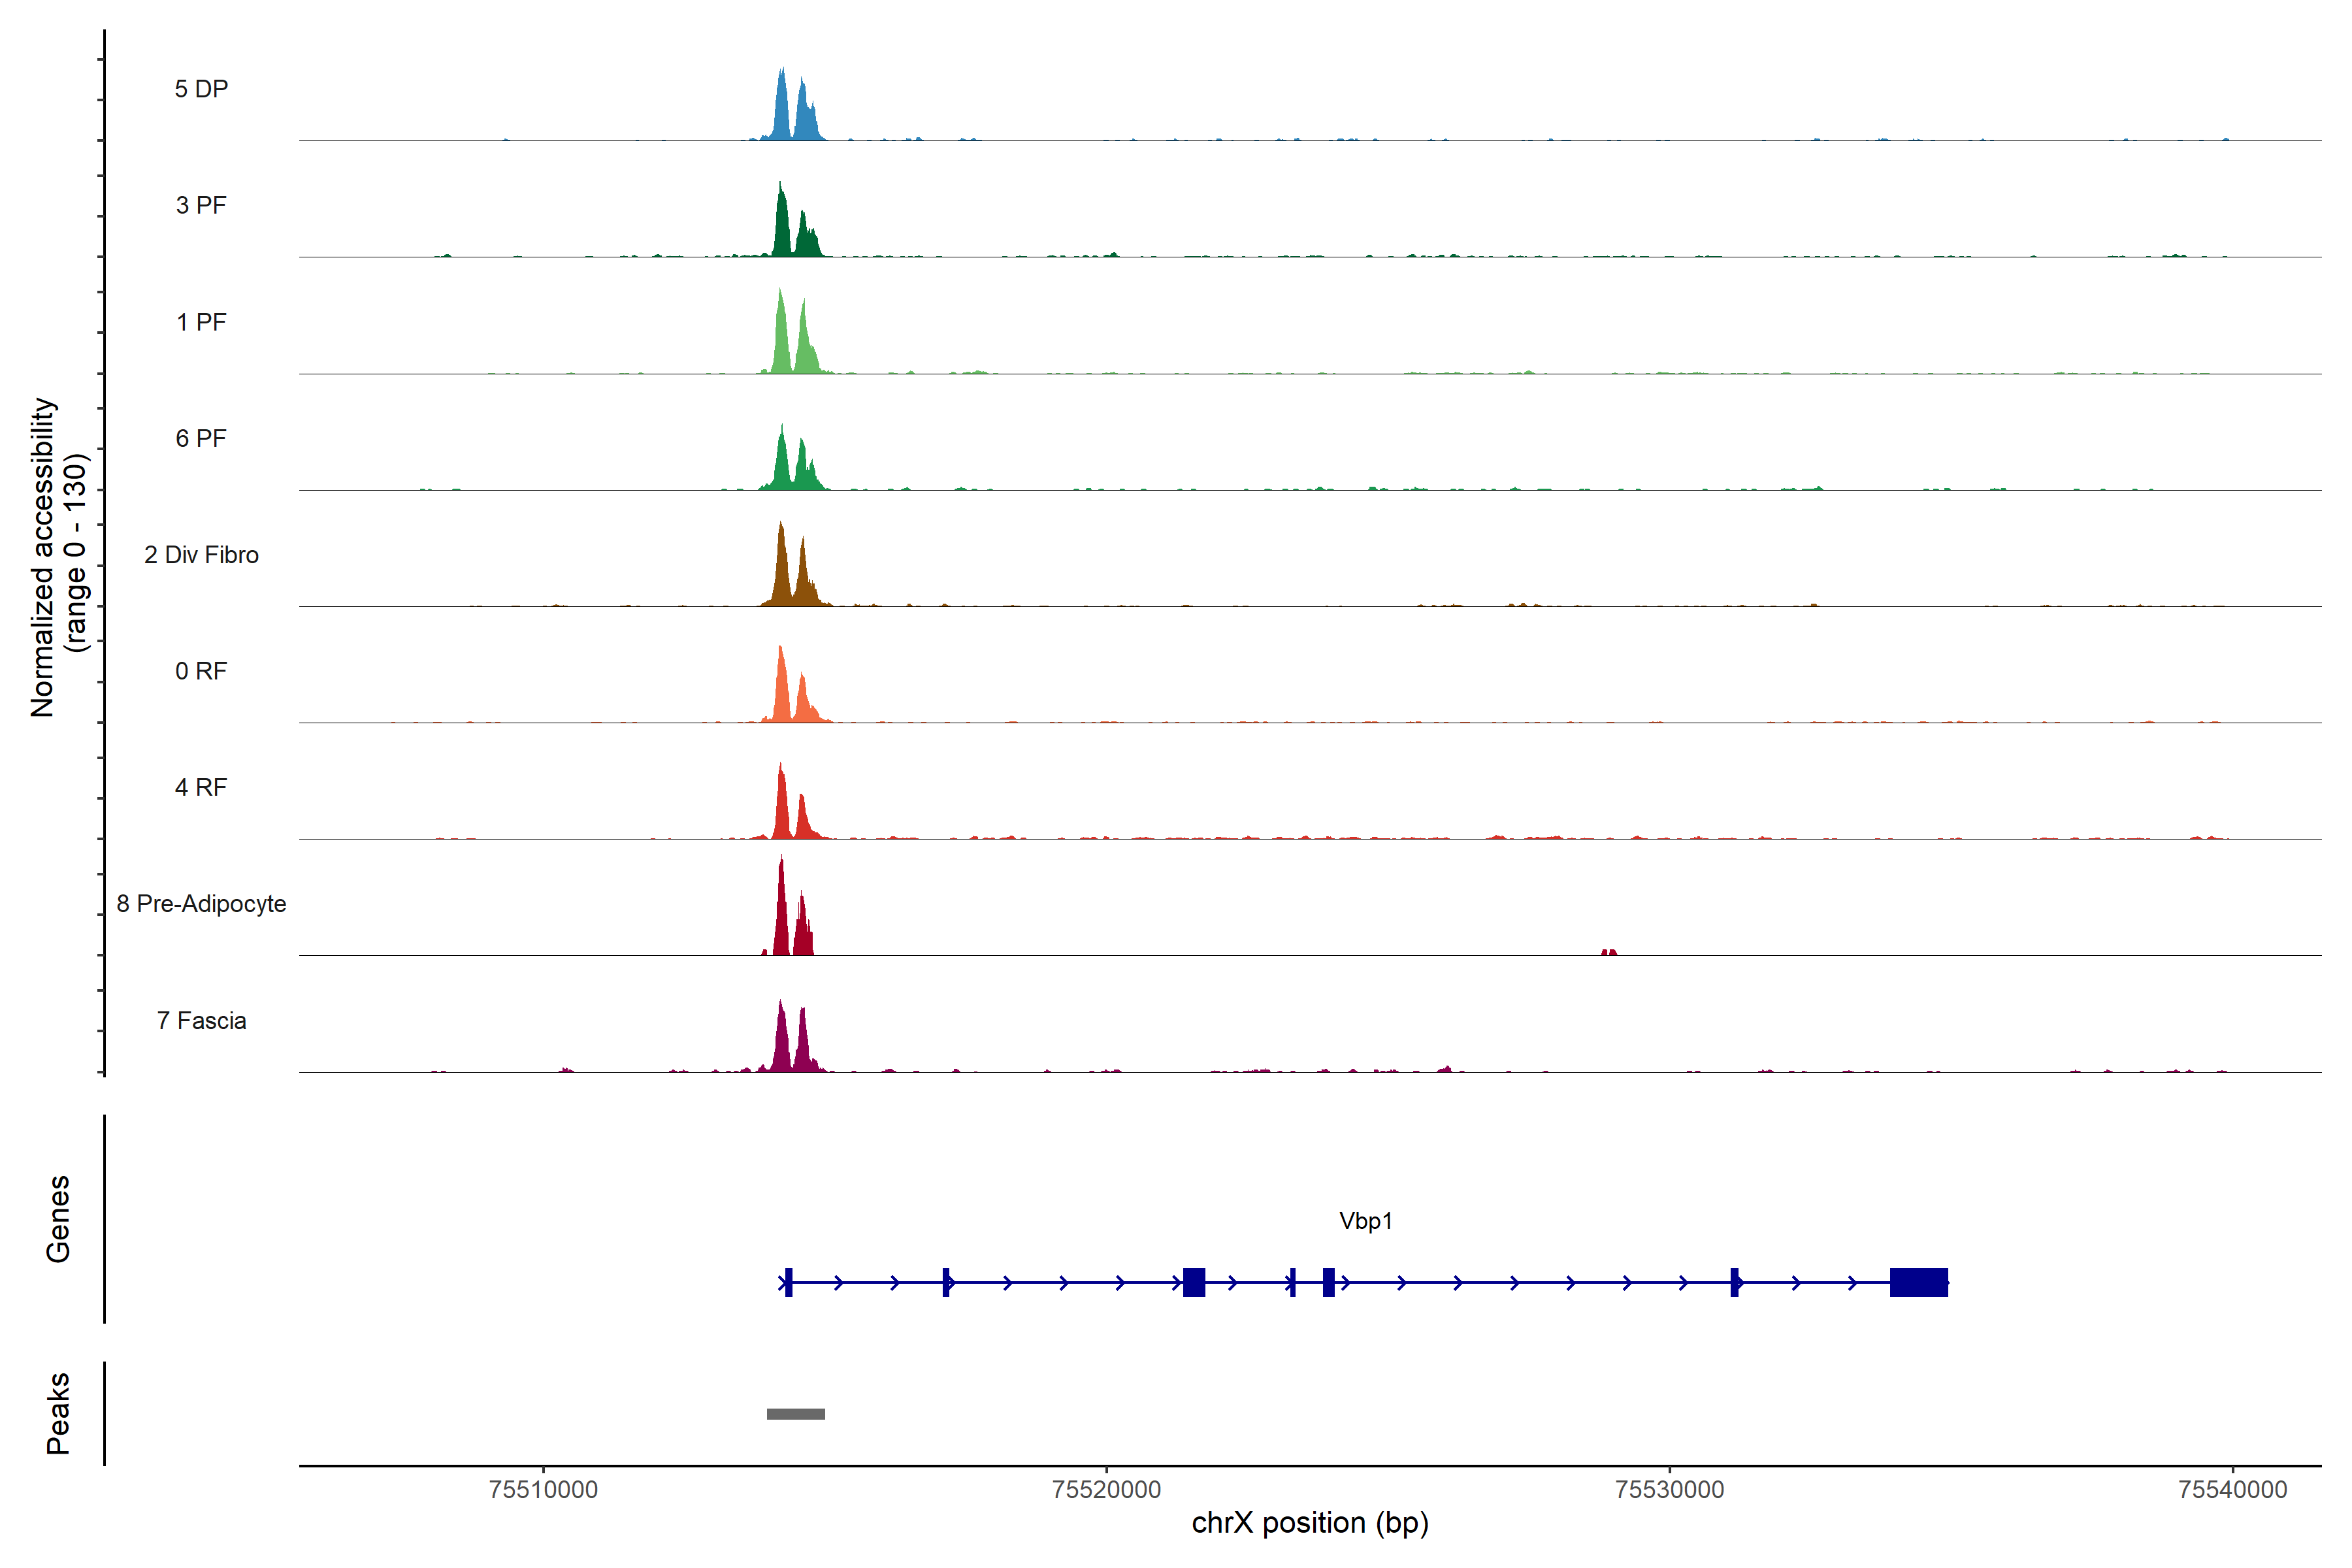Click the 4 RF track label
2352x1568 pixels.
[x=201, y=787]
